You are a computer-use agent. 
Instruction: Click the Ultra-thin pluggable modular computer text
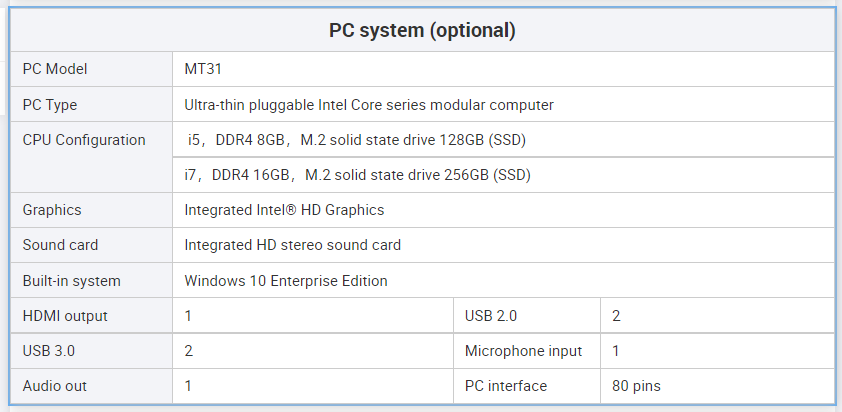coord(369,105)
